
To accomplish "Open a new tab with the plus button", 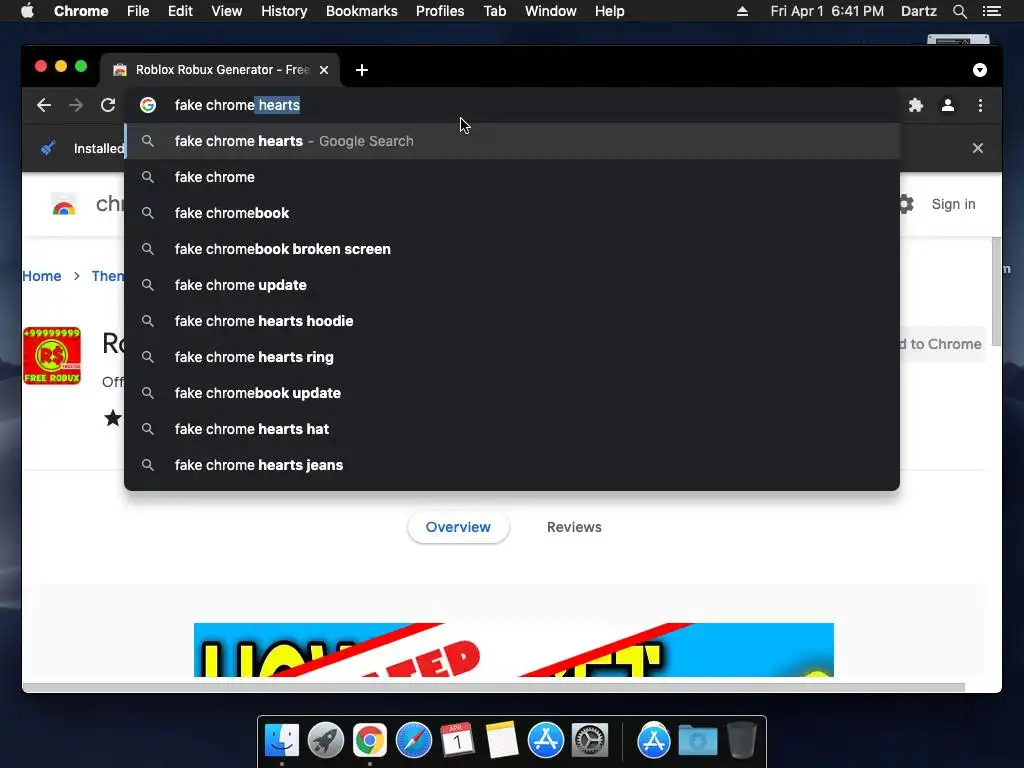I will [x=362, y=70].
